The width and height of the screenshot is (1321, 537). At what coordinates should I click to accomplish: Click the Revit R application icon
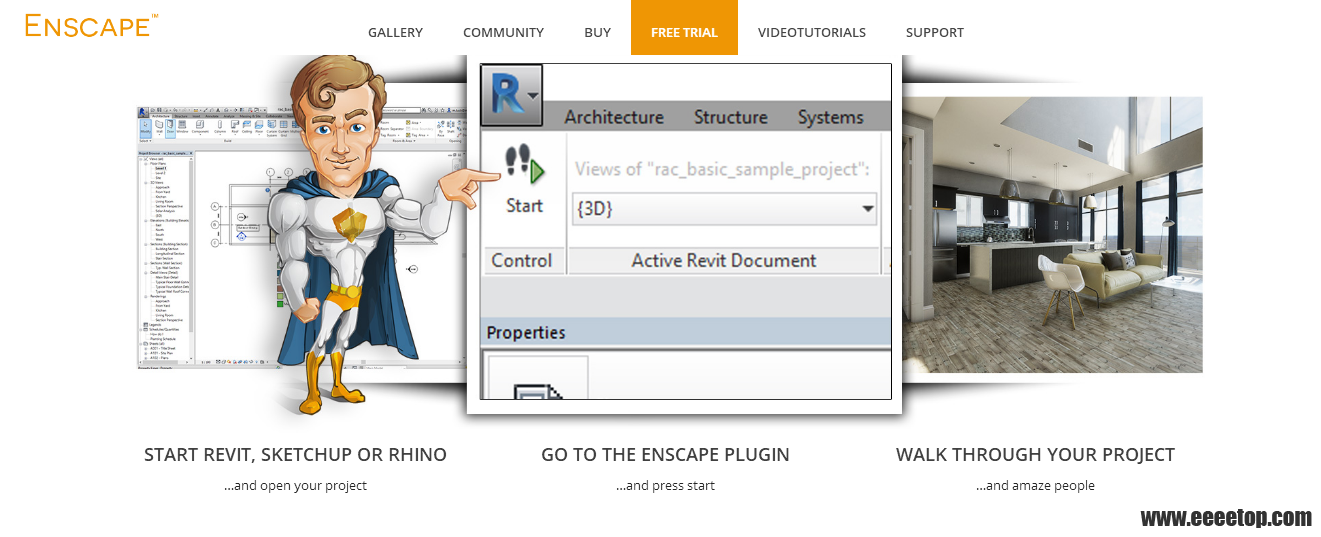tap(511, 95)
